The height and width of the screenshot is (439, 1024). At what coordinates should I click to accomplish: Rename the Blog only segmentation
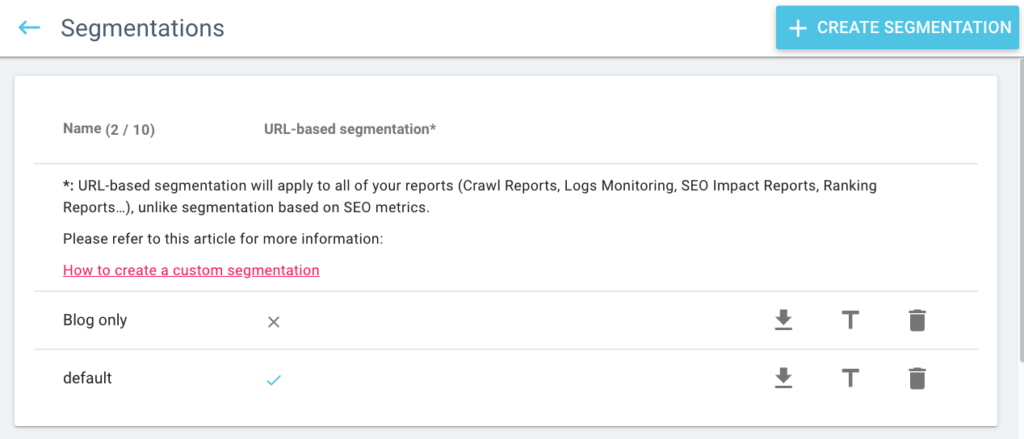[850, 320]
